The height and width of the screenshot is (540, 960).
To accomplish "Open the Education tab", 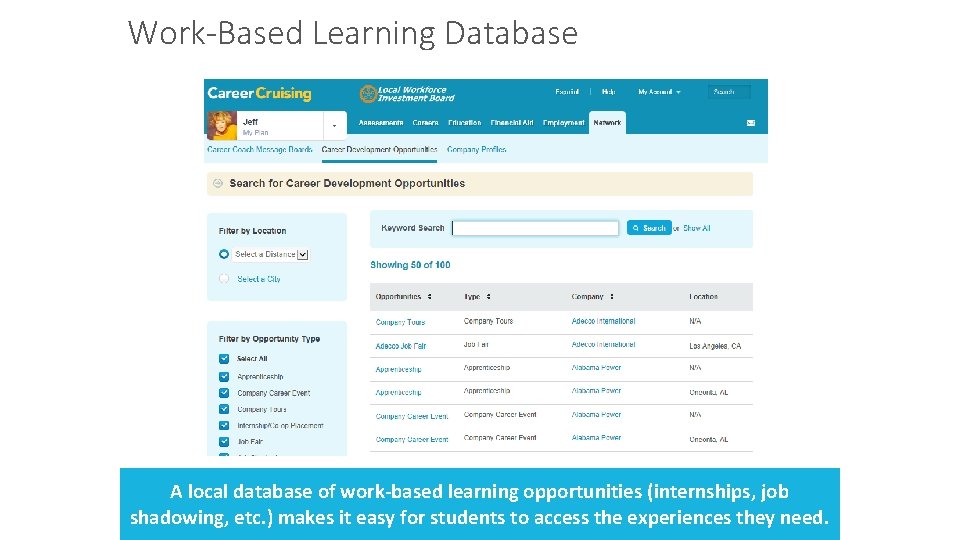I will (x=465, y=123).
